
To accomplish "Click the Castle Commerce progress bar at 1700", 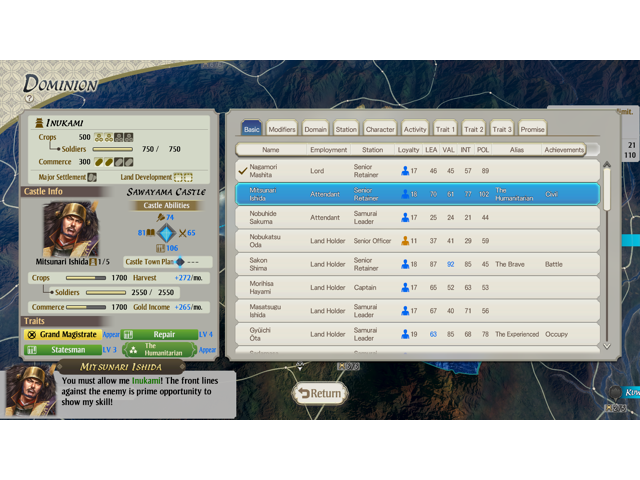I will tap(86, 307).
